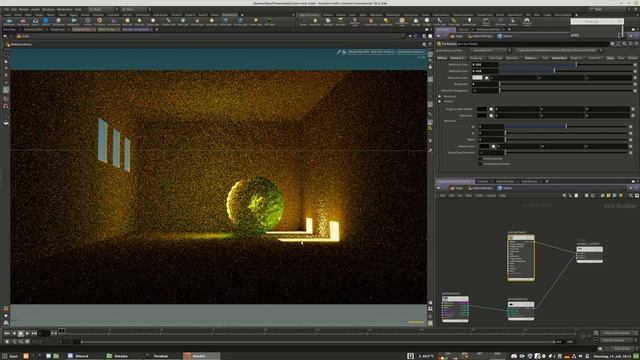
Task: Open the network editor Layout menu
Action: click(491, 196)
